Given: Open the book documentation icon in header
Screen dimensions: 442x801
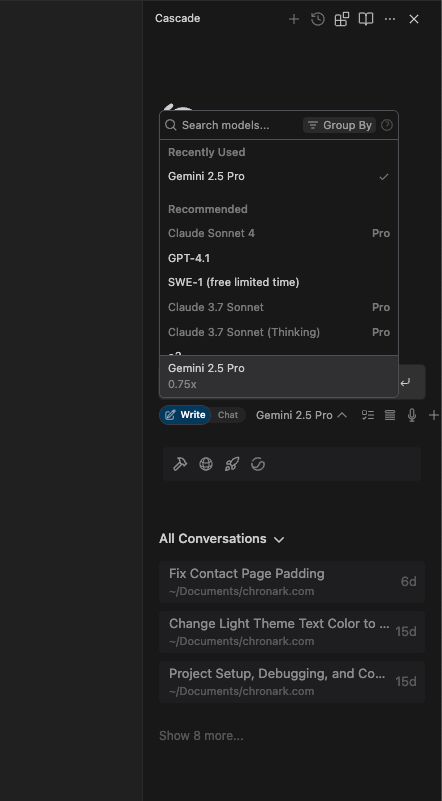Looking at the screenshot, I should pyautogui.click(x=366, y=19).
